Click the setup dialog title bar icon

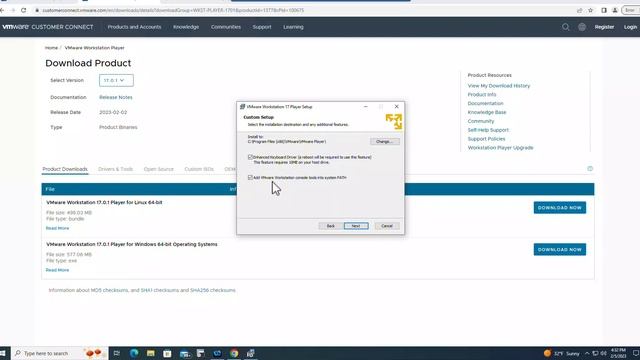pos(242,107)
